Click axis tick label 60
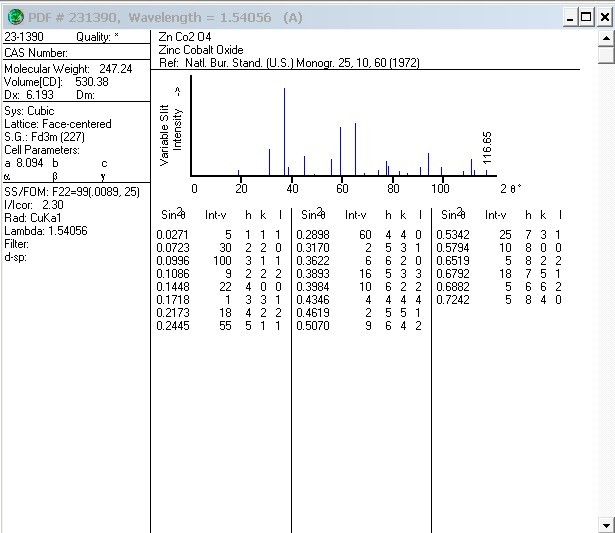This screenshot has height=533, width=615. 342,189
